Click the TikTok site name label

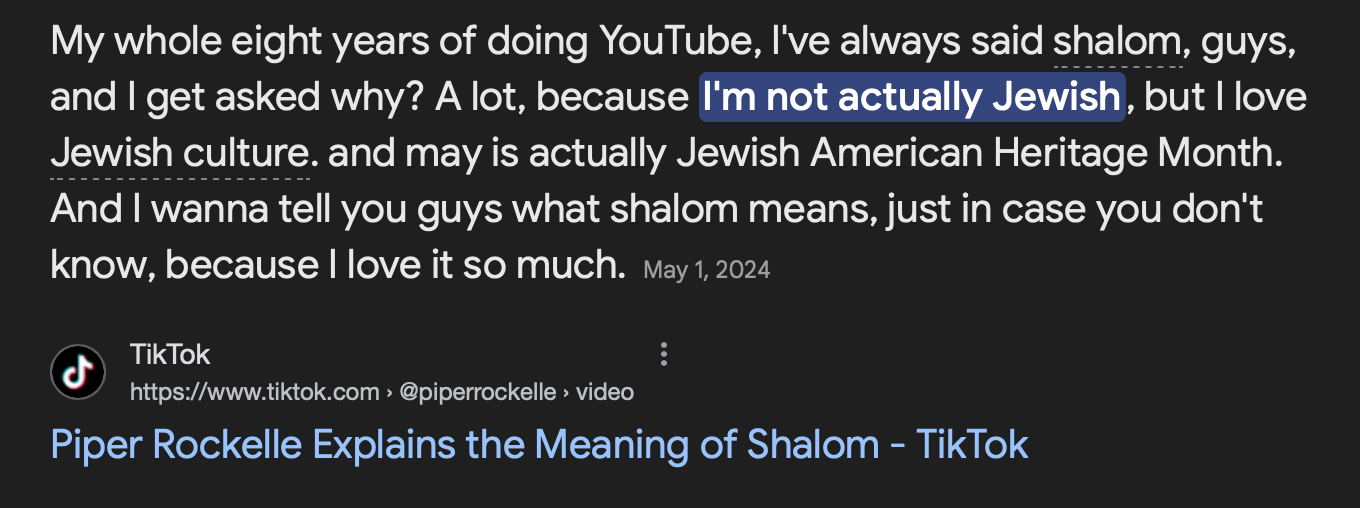click(x=170, y=354)
